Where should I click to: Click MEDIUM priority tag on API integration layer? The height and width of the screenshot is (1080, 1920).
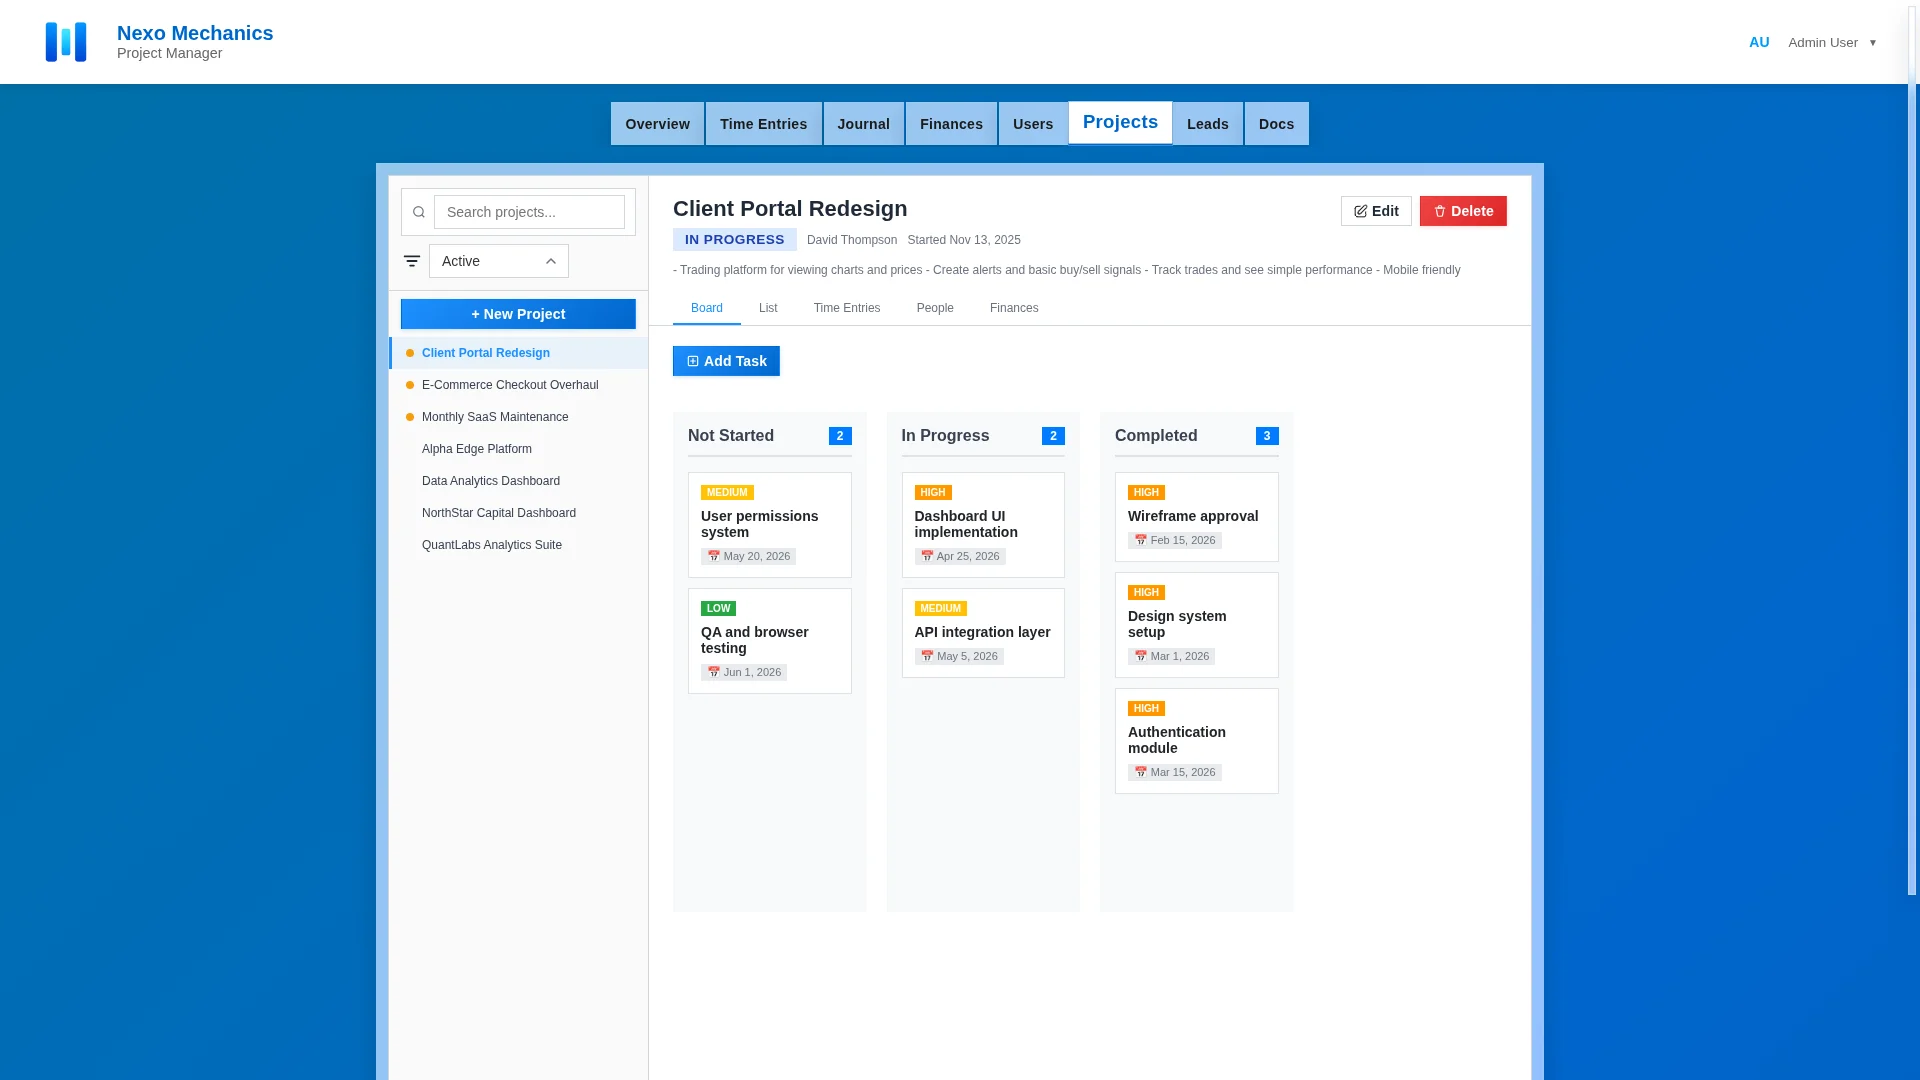coord(940,608)
